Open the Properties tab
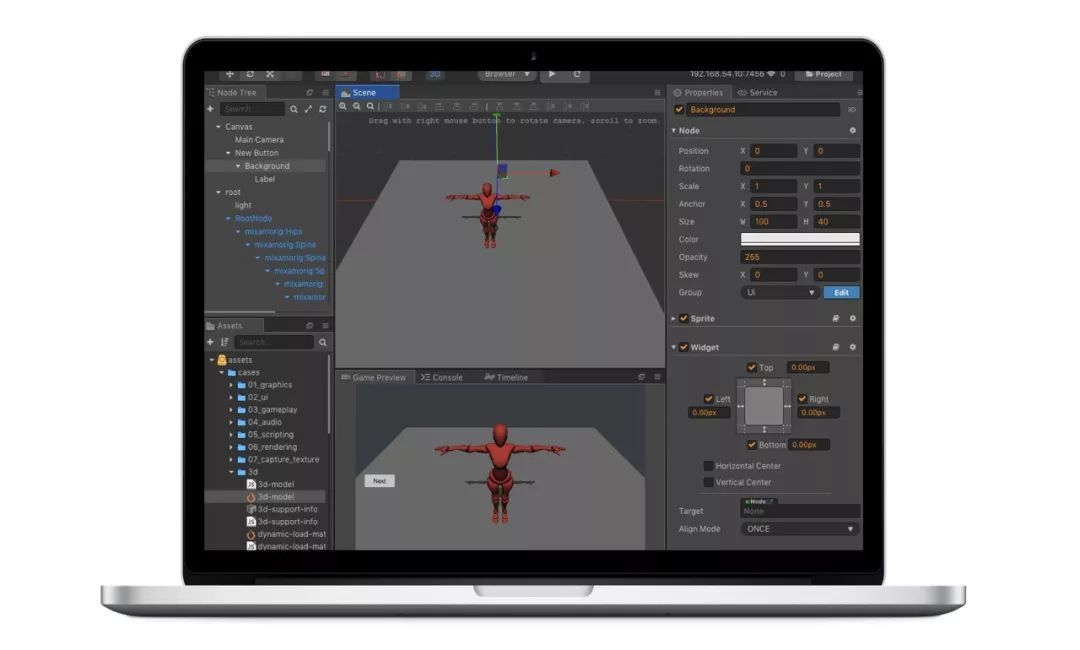 coord(698,92)
